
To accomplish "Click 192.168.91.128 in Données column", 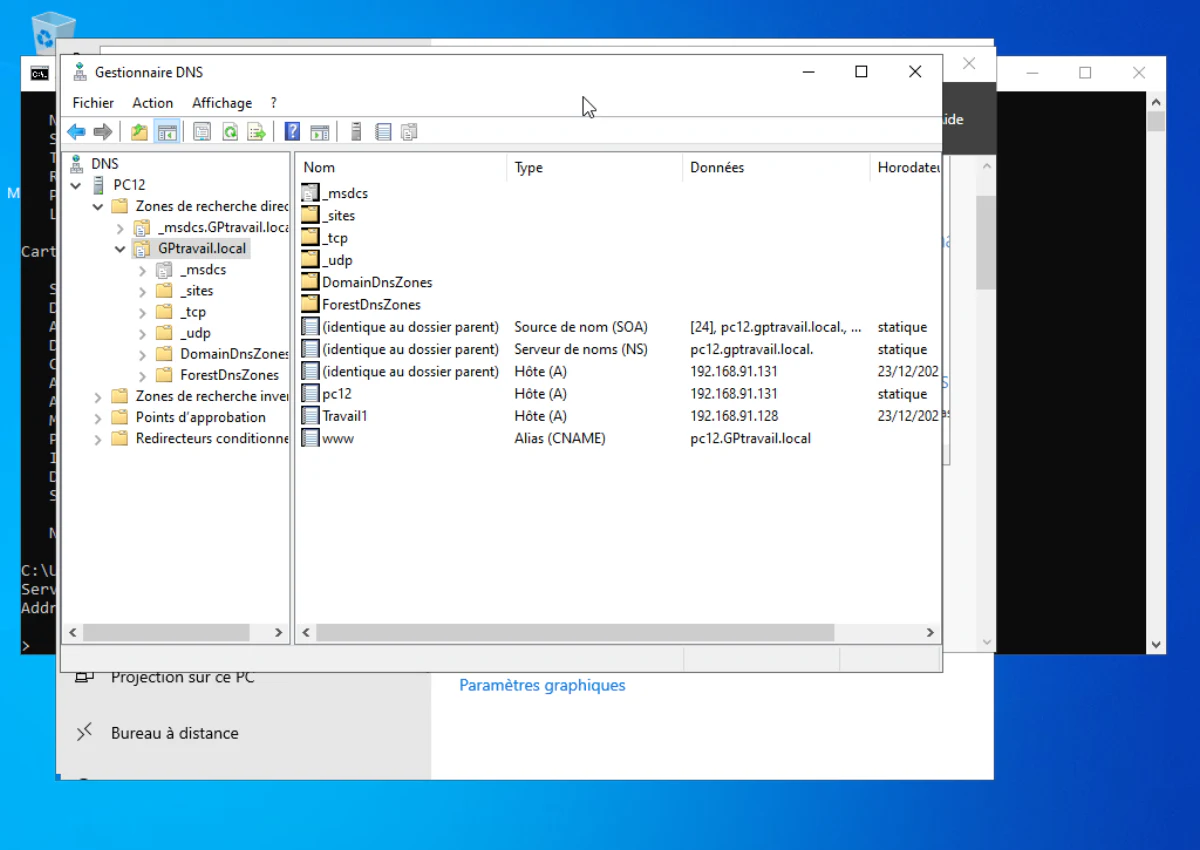I will pyautogui.click(x=734, y=416).
